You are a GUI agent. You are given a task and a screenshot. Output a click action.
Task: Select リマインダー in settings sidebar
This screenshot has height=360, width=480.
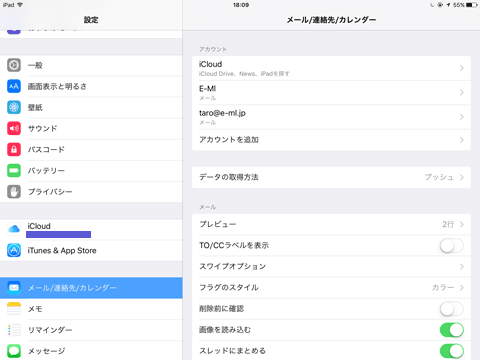pos(91,330)
